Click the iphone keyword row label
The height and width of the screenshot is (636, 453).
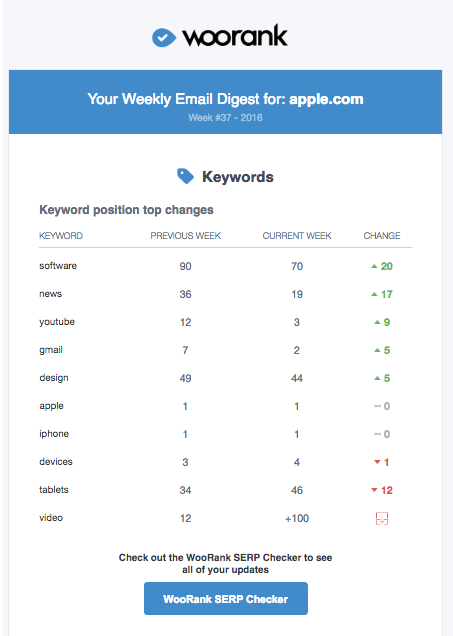54,434
